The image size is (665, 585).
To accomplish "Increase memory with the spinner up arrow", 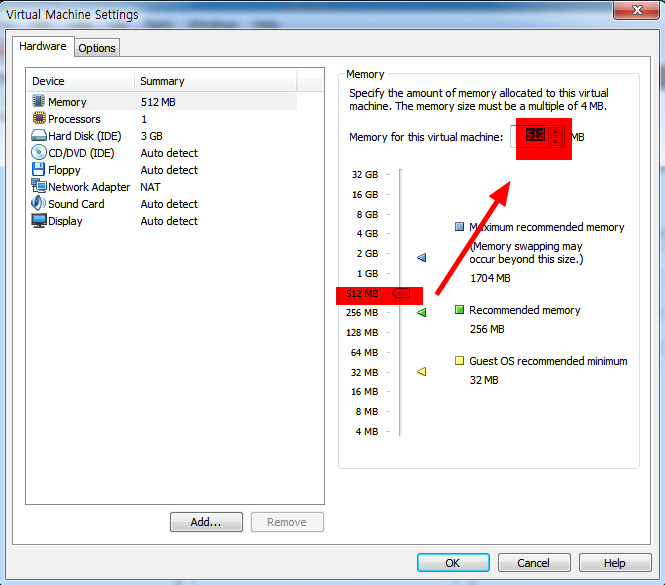I will click(556, 131).
